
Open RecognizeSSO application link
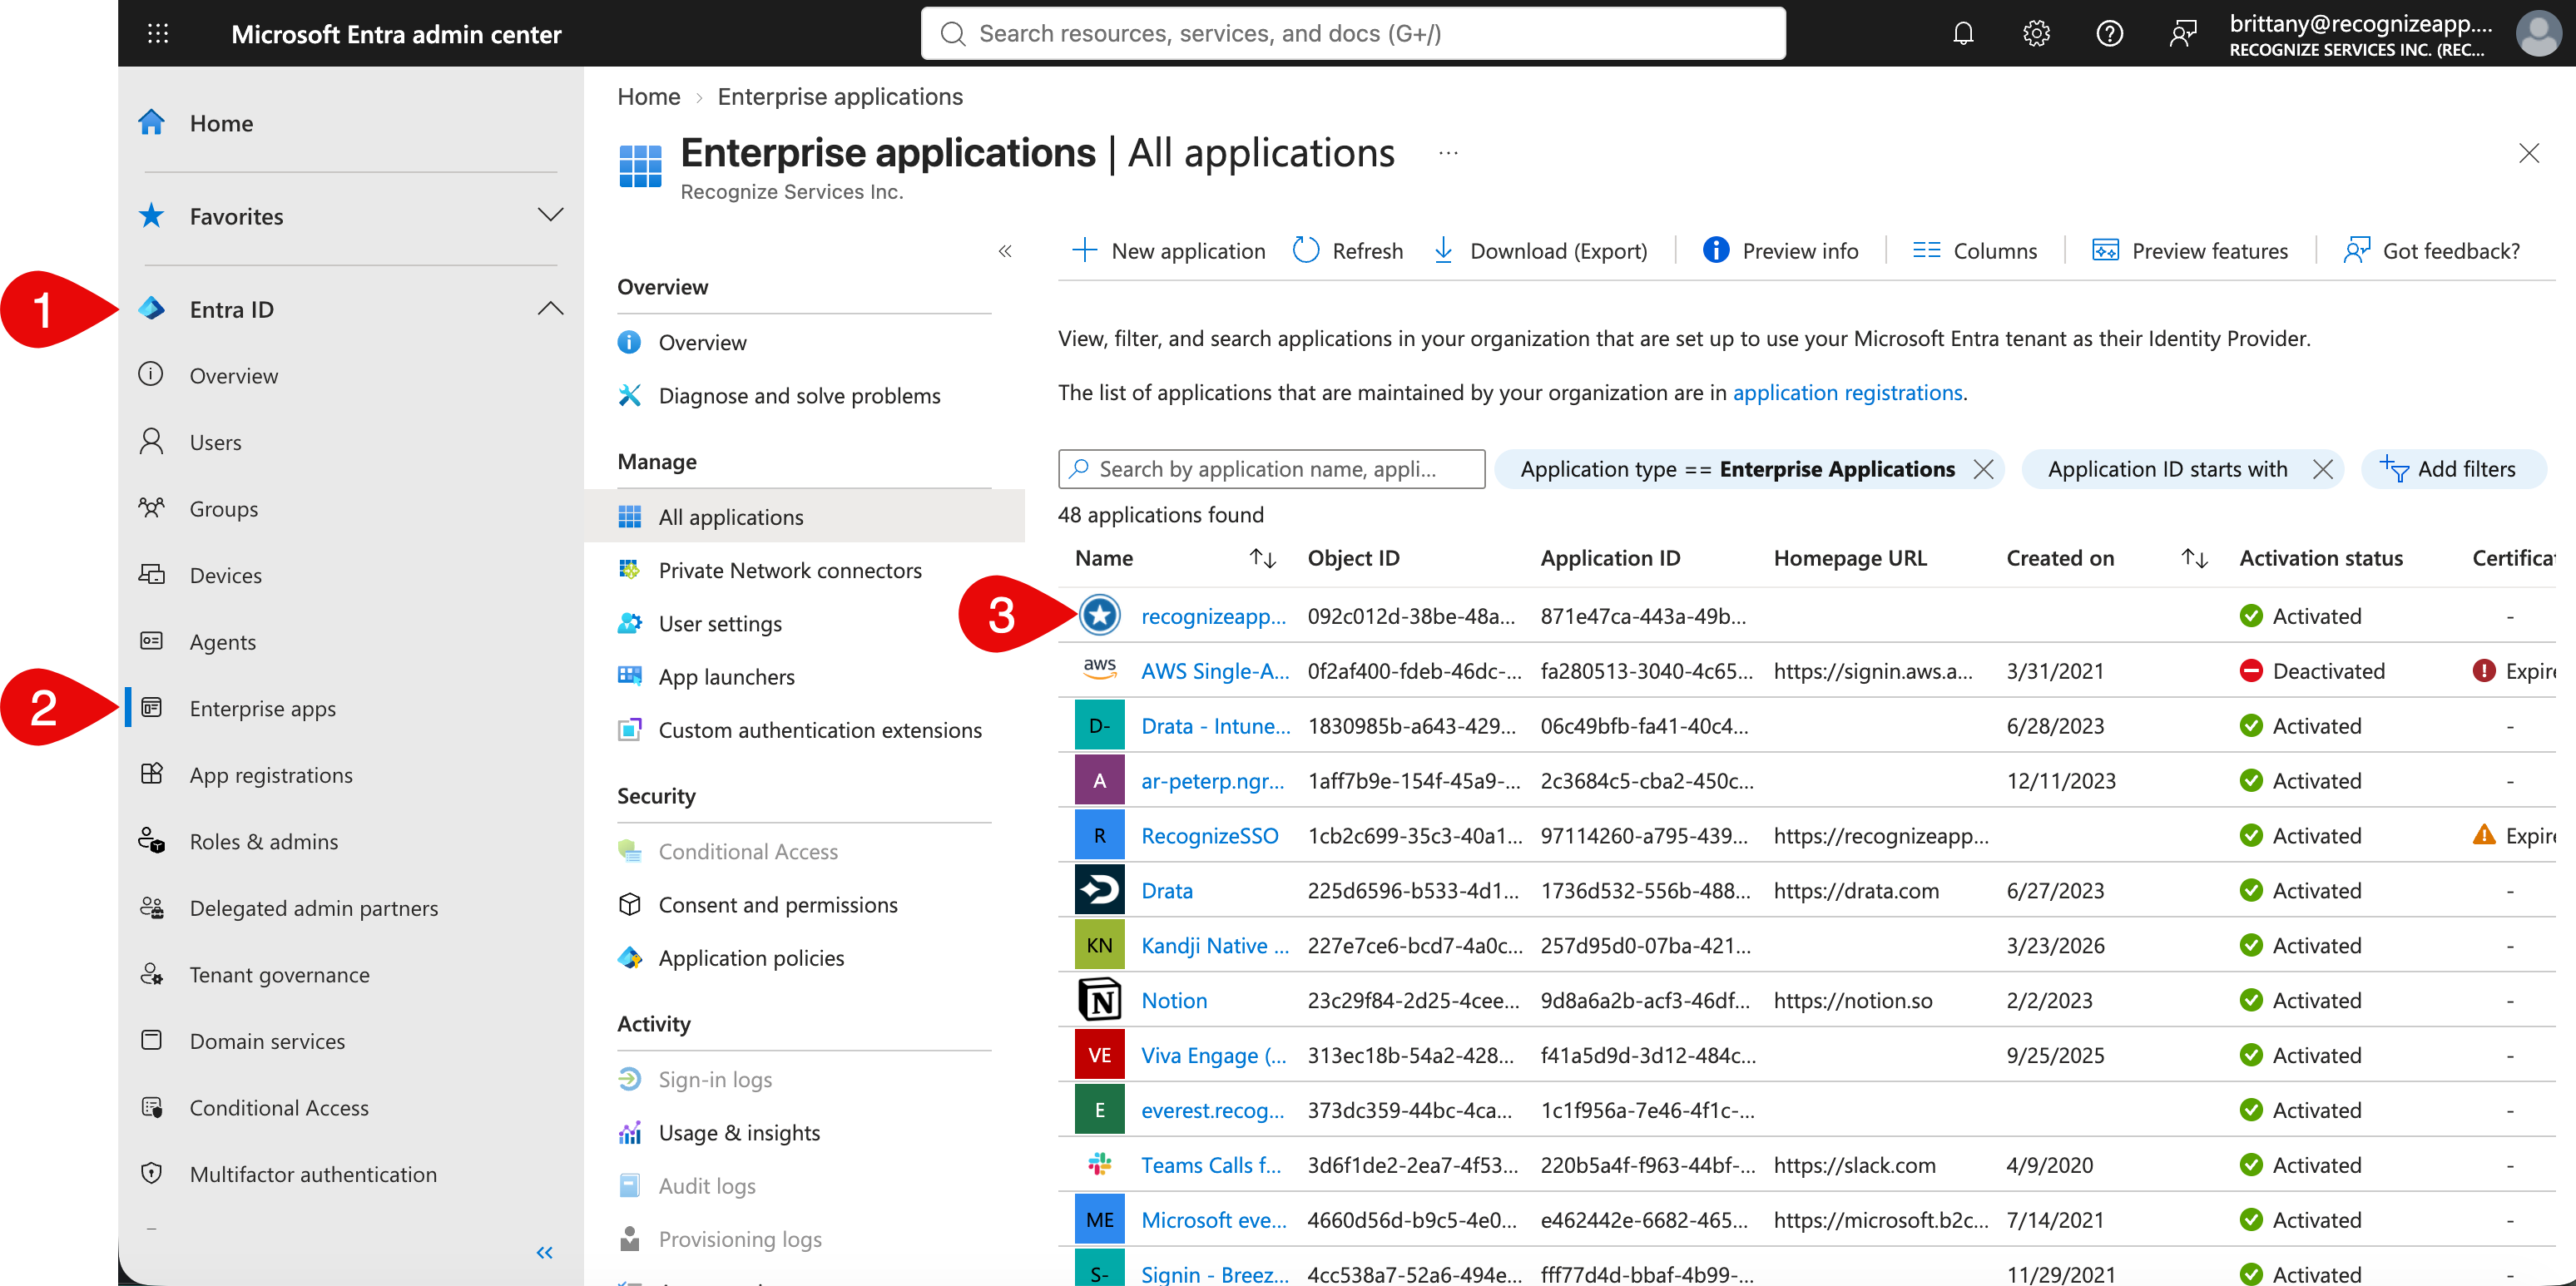point(1209,835)
